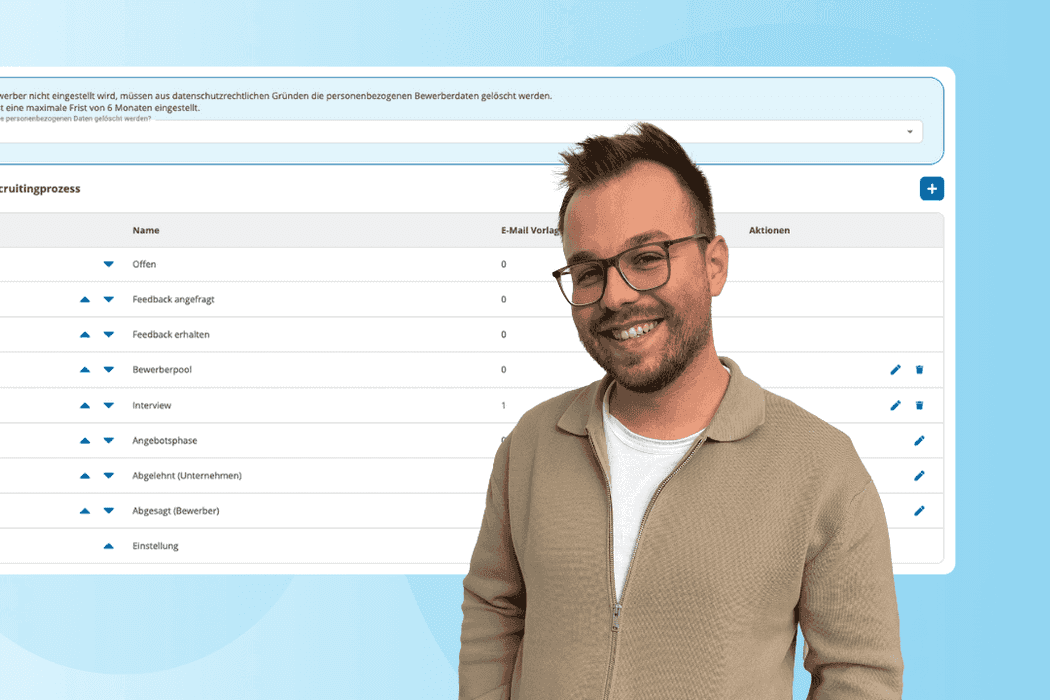Edit the Interview stage with the pencil icon
This screenshot has height=700, width=1050.
[895, 405]
